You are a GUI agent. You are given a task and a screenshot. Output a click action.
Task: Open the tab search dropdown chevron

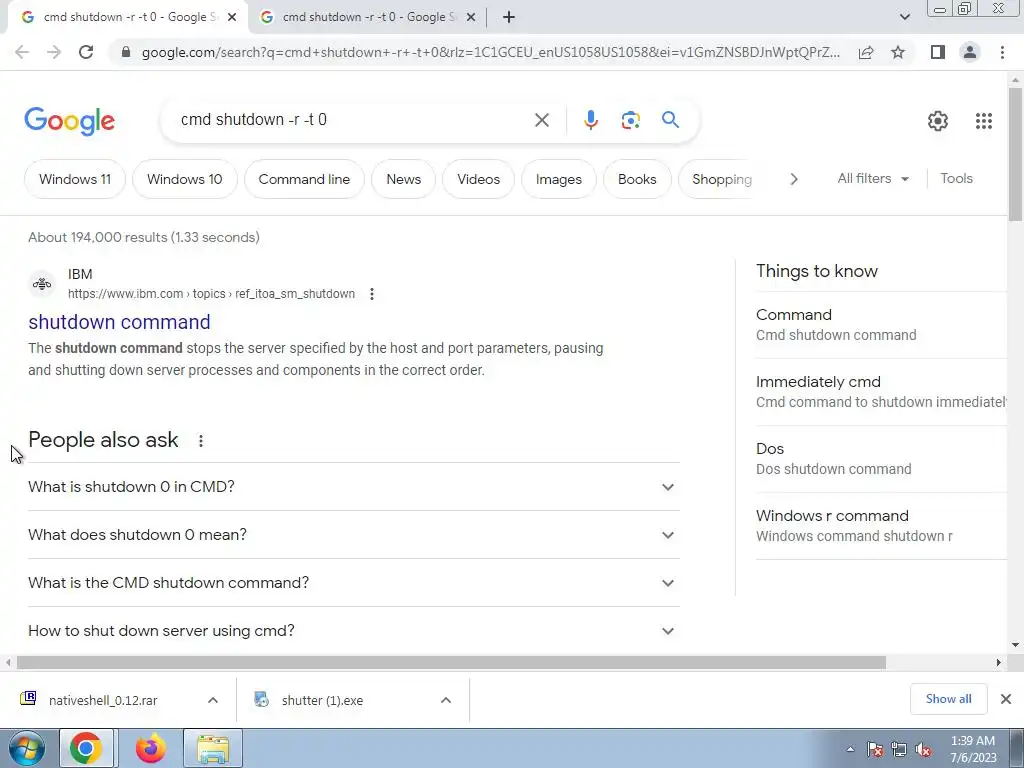904,17
